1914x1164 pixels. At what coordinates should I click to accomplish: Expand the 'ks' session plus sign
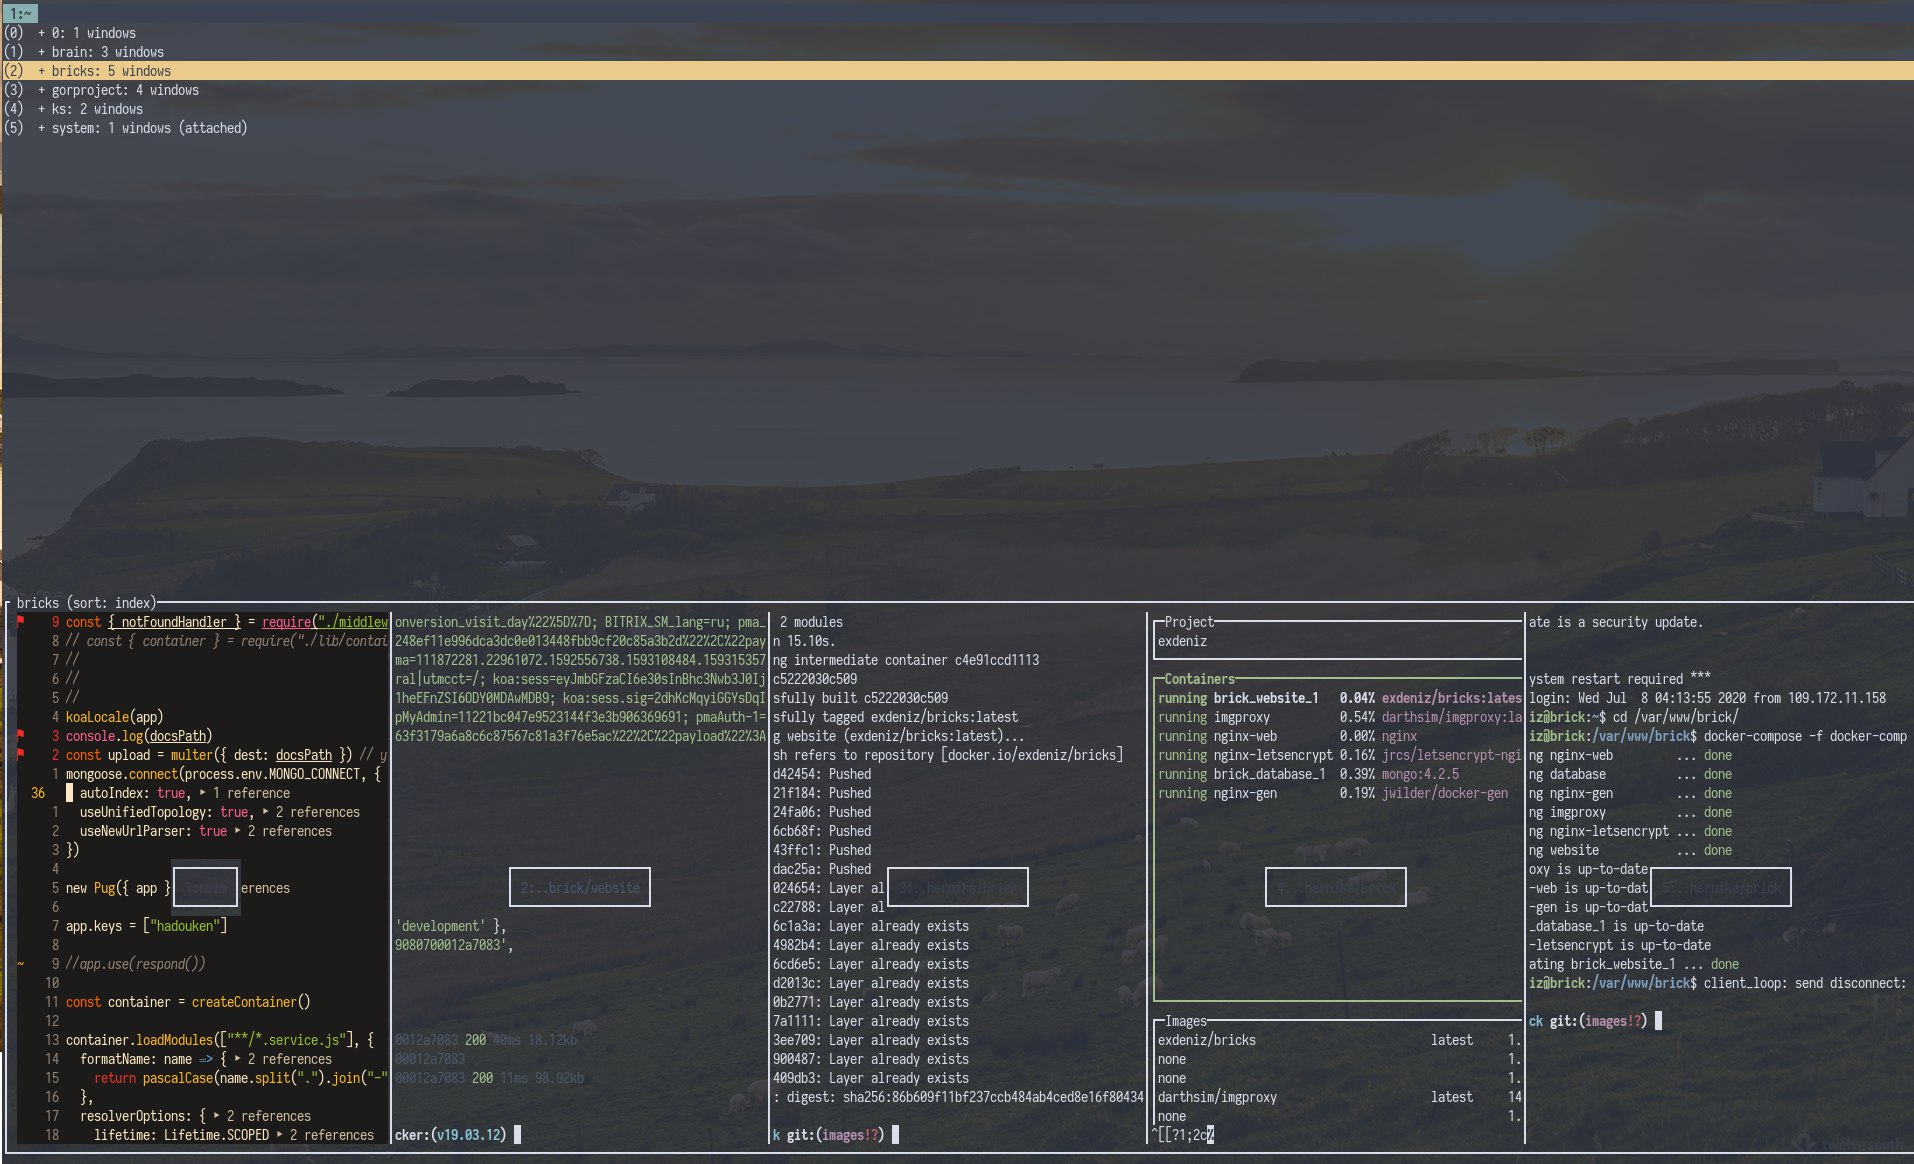[x=41, y=109]
